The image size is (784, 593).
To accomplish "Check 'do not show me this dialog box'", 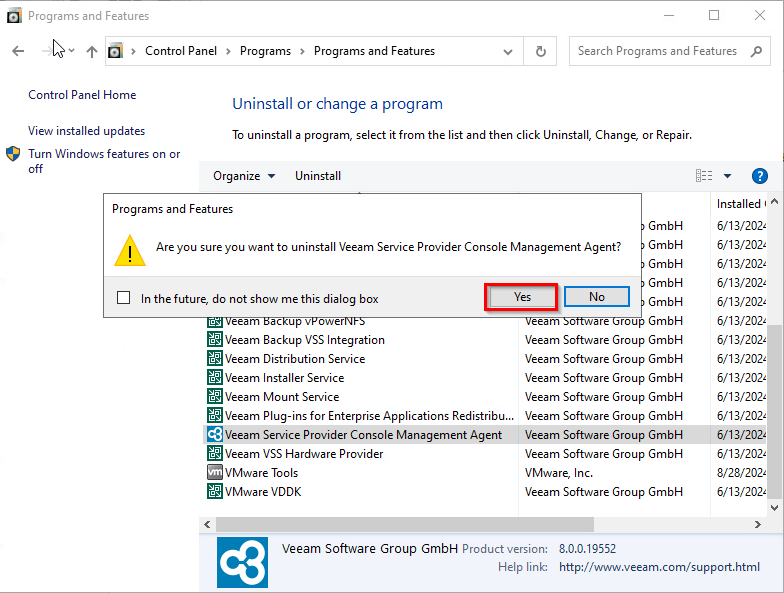I will pos(124,298).
